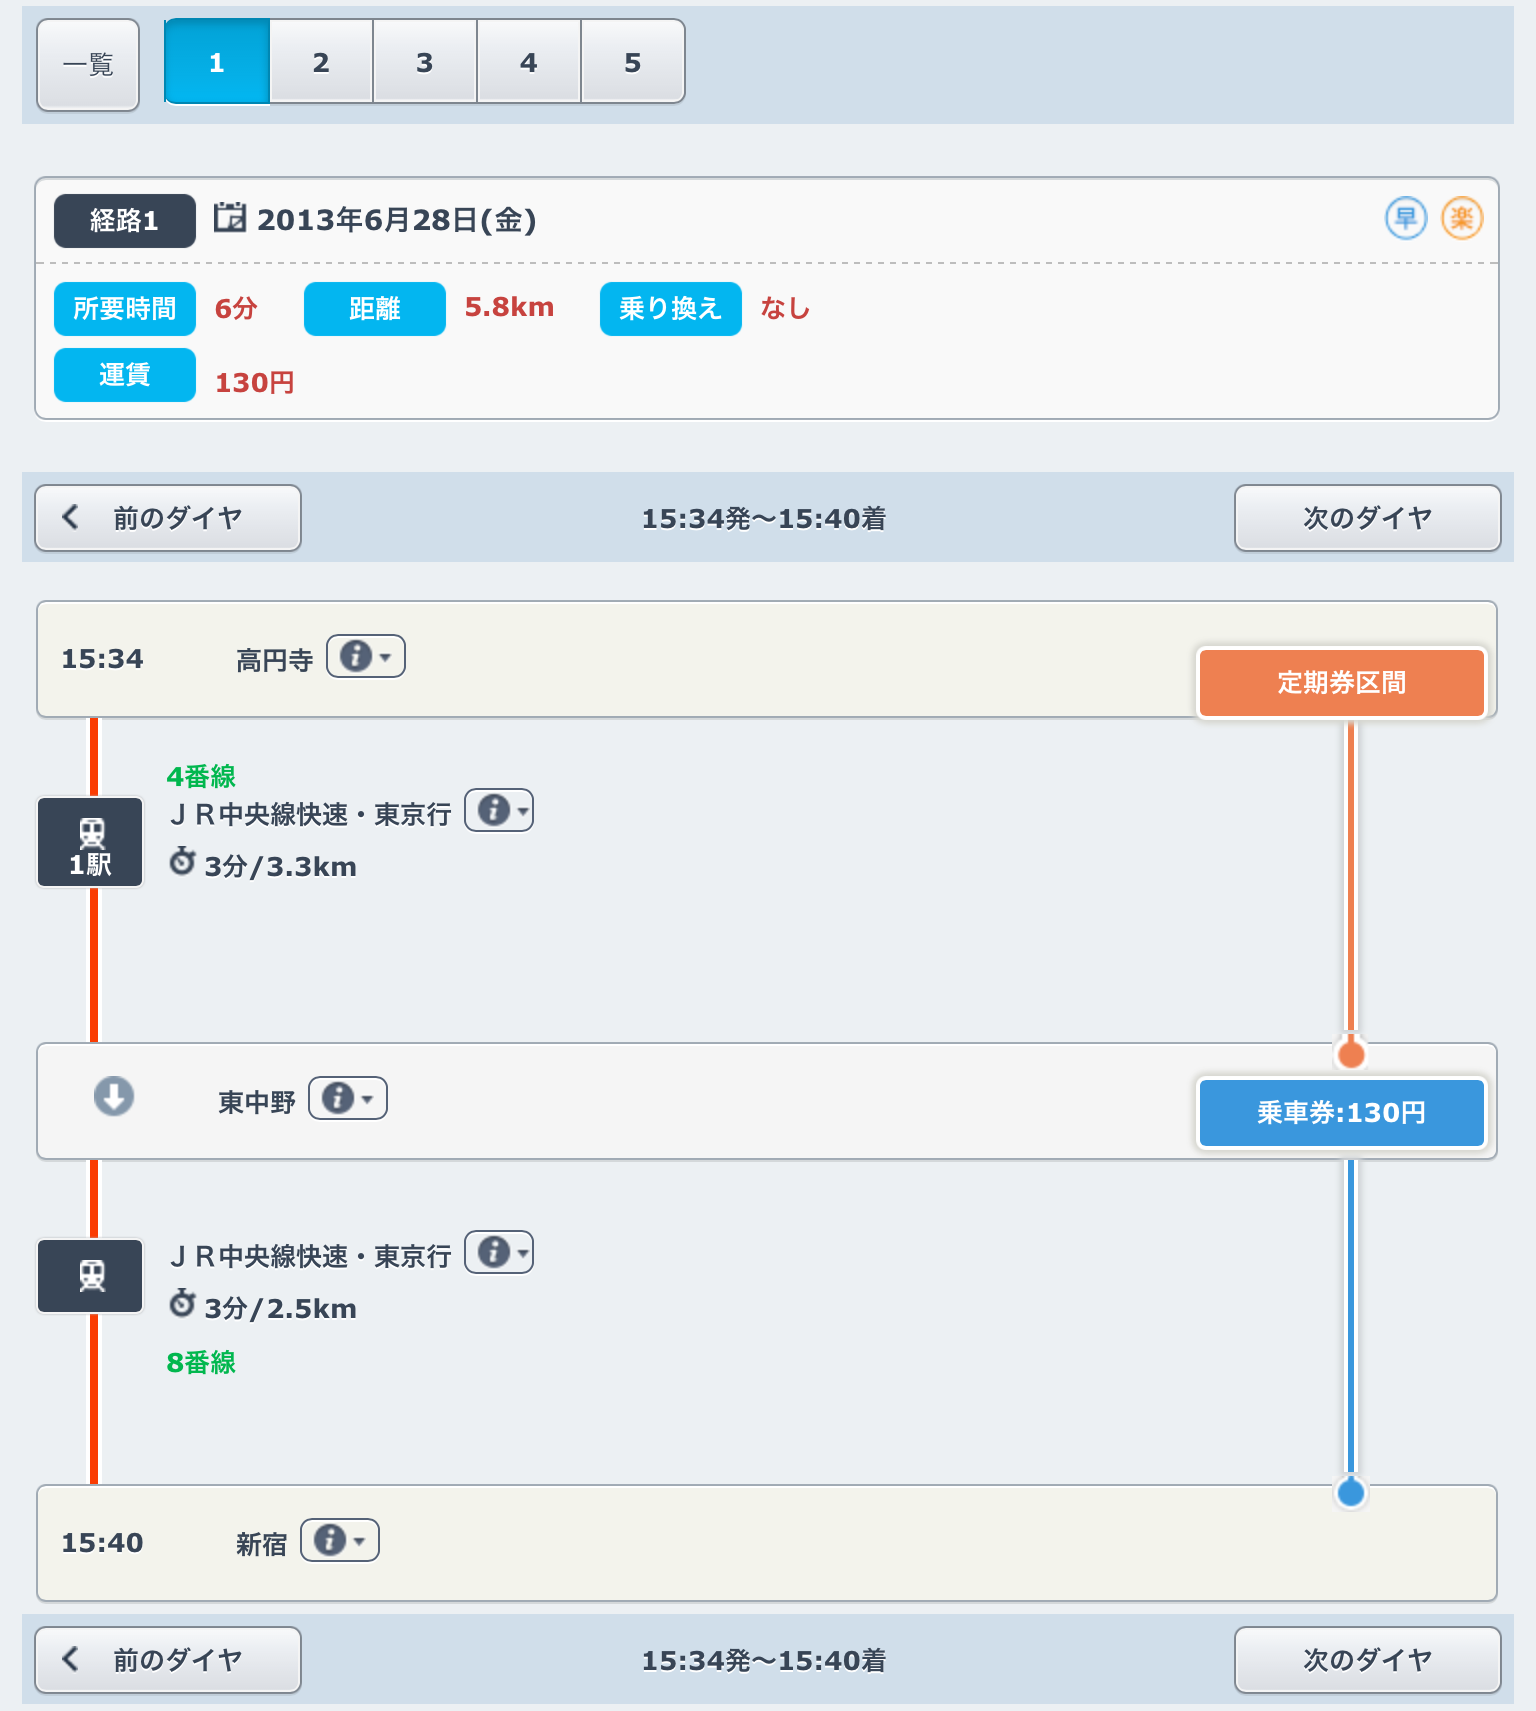This screenshot has width=1536, height=1711.
Task: Click the stopwatch icon next to 3分/3.3km
Action: 182,861
